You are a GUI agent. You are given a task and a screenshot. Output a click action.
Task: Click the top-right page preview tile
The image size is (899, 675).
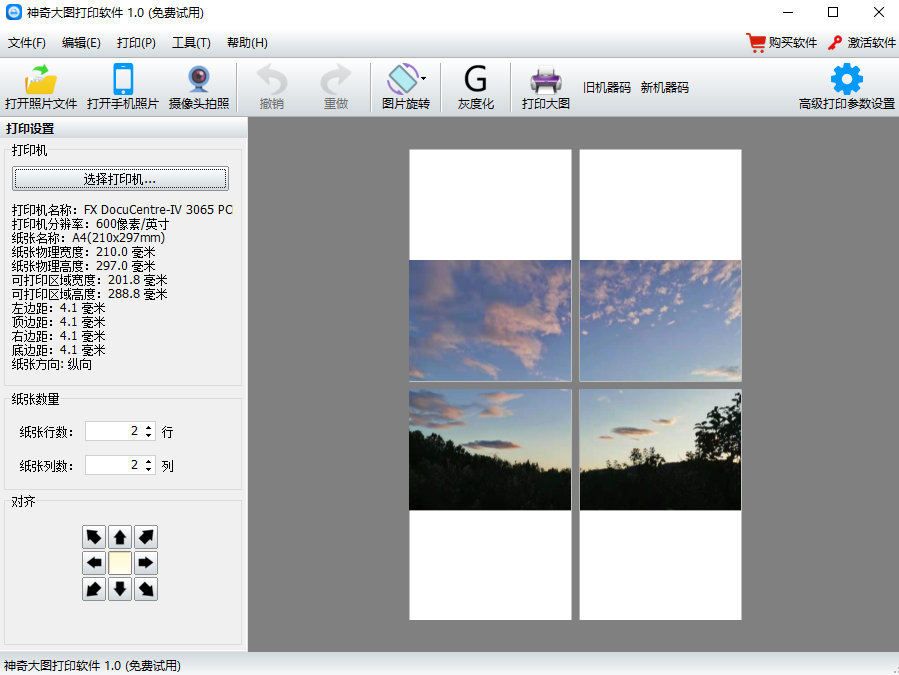[x=660, y=265]
